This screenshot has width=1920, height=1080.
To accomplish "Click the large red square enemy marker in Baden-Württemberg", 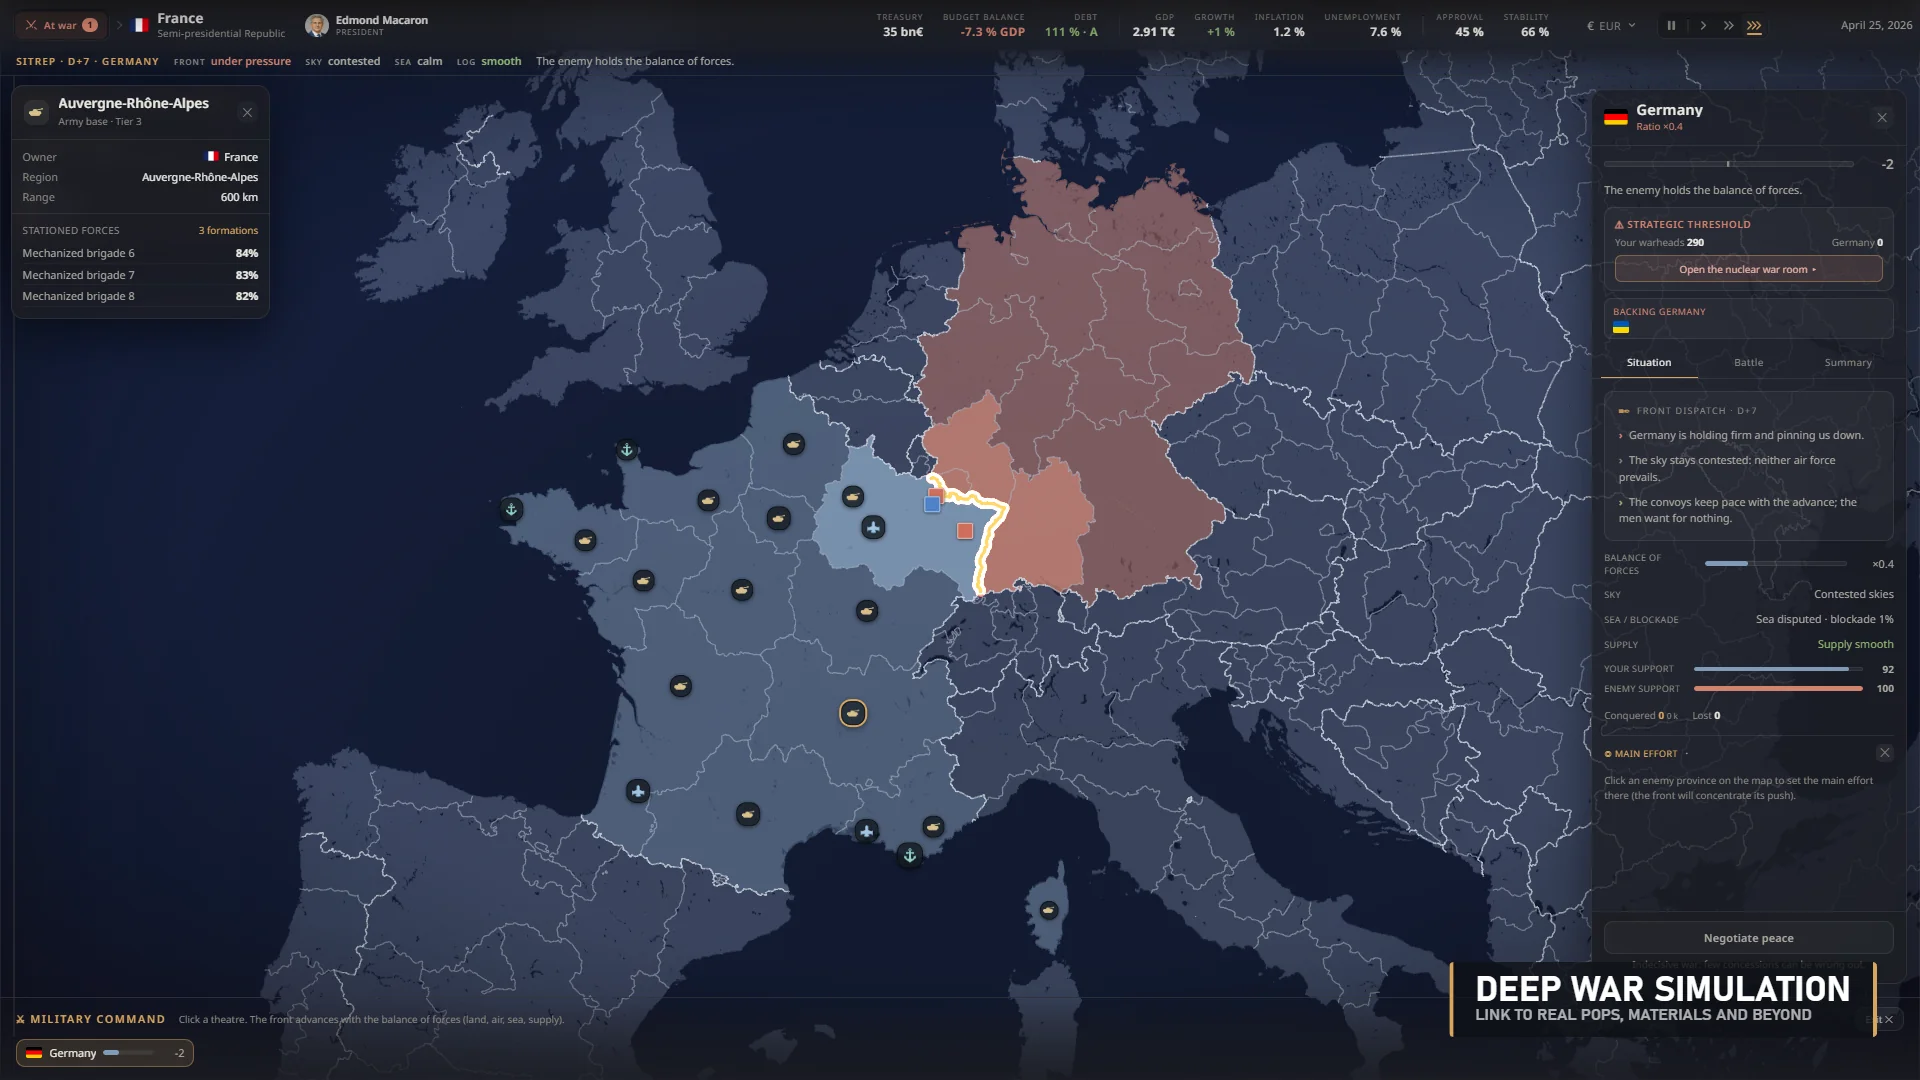I will (x=965, y=531).
